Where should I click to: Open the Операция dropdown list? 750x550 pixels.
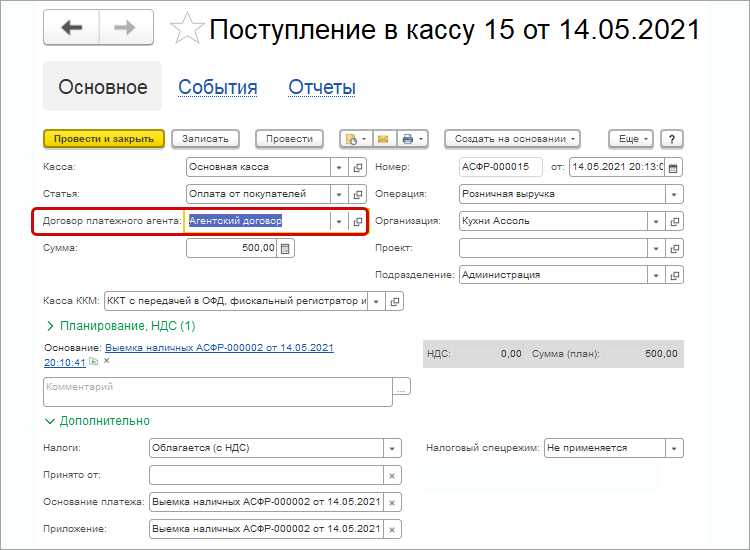674,194
